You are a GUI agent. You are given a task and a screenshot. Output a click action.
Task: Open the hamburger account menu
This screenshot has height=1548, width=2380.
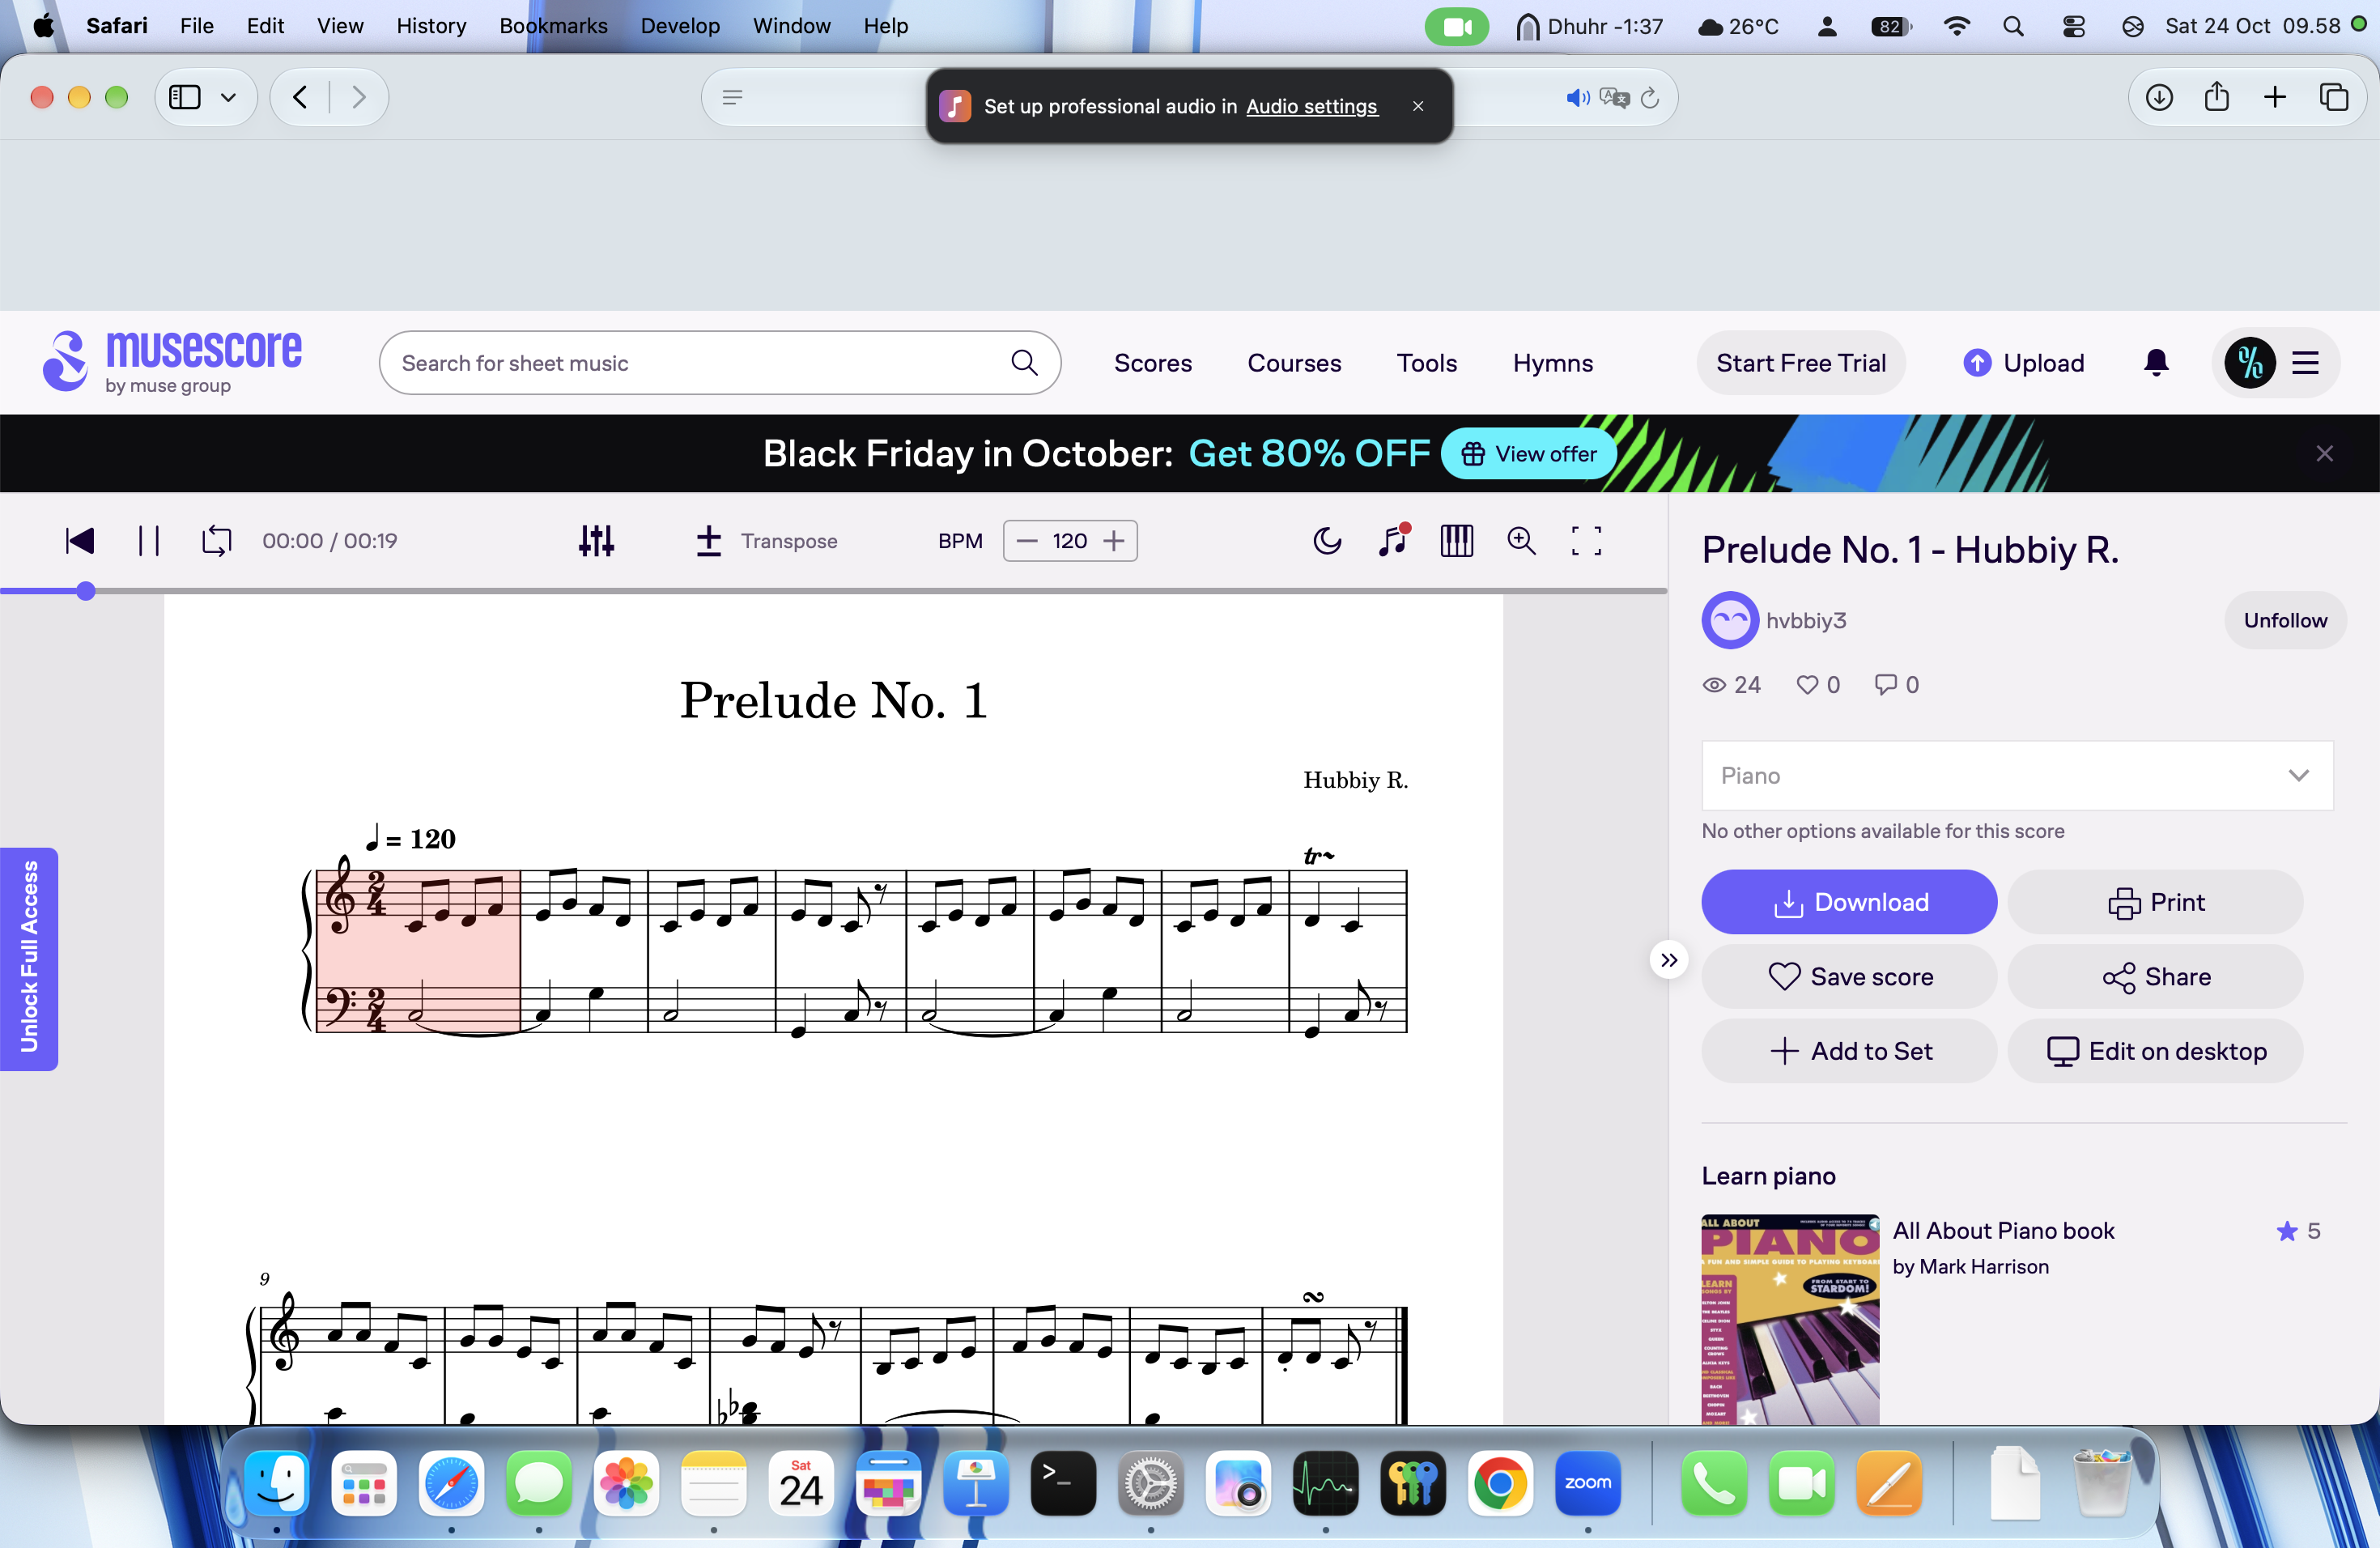(x=2305, y=363)
